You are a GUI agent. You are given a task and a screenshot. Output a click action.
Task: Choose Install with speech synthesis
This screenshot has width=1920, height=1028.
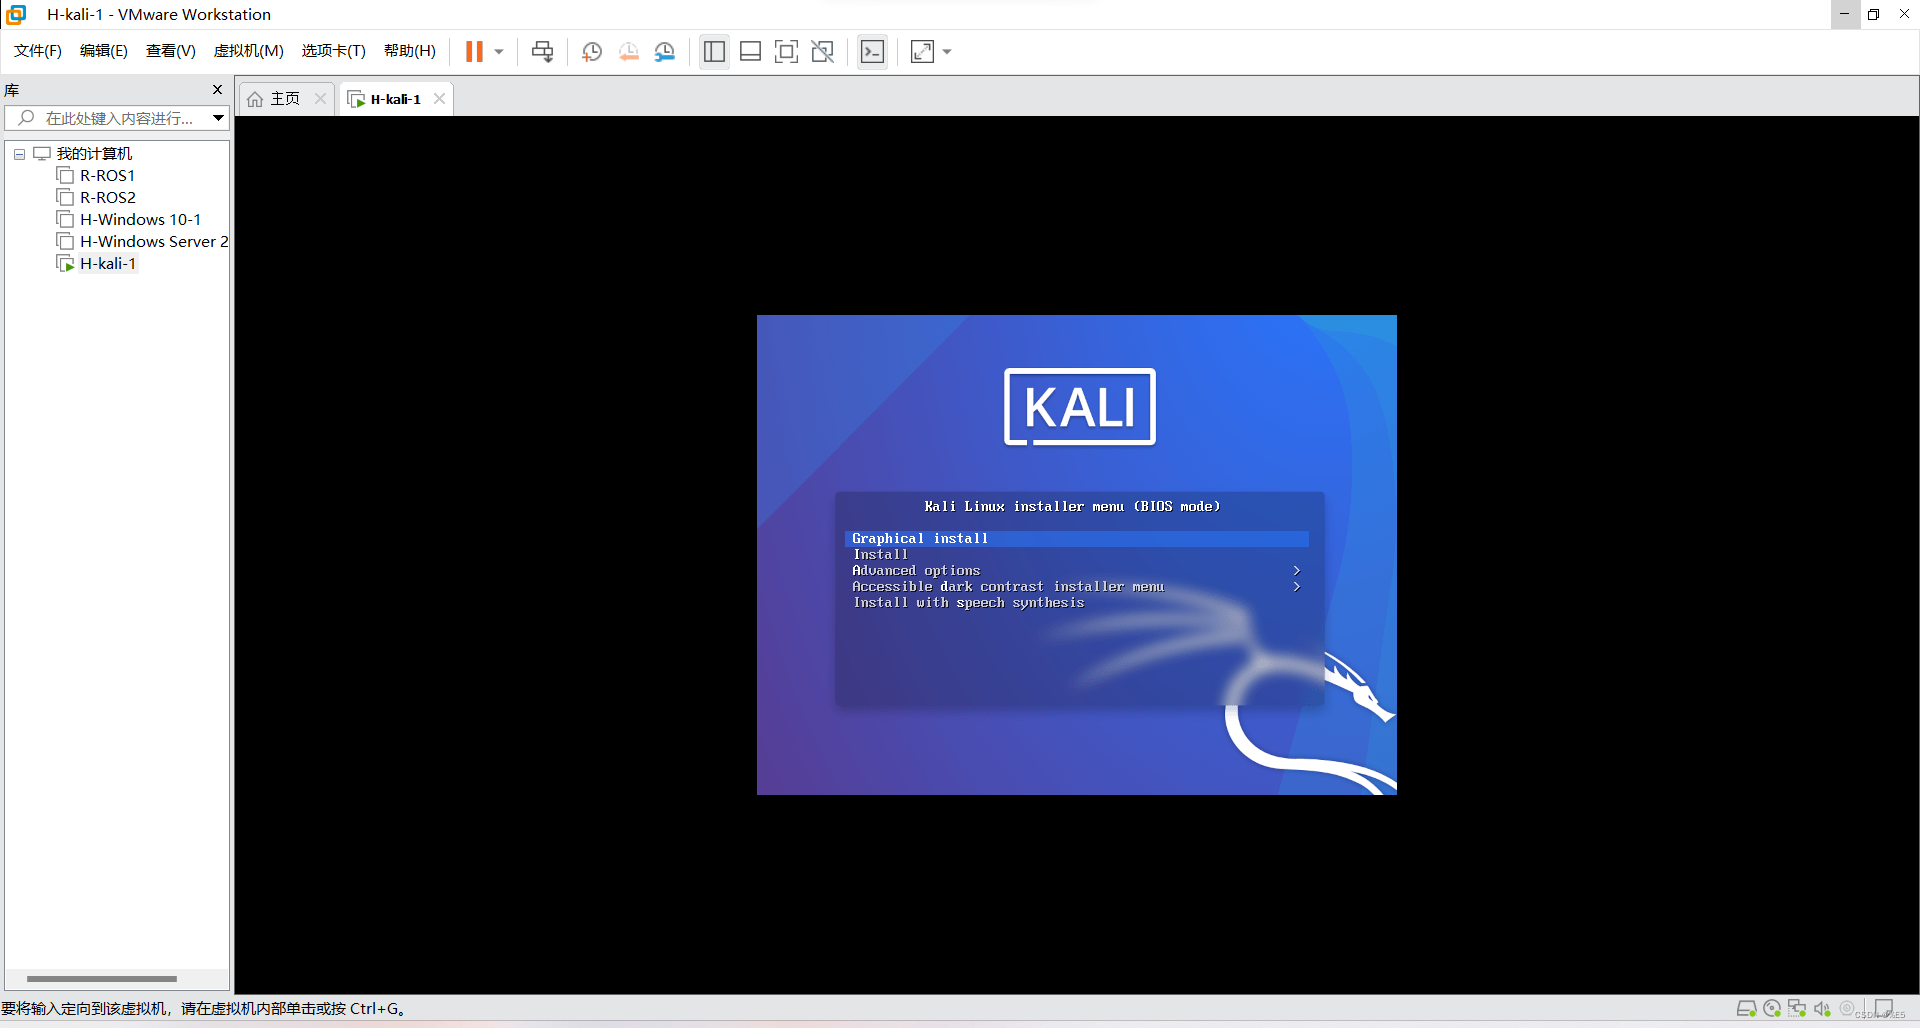(x=1077, y=603)
